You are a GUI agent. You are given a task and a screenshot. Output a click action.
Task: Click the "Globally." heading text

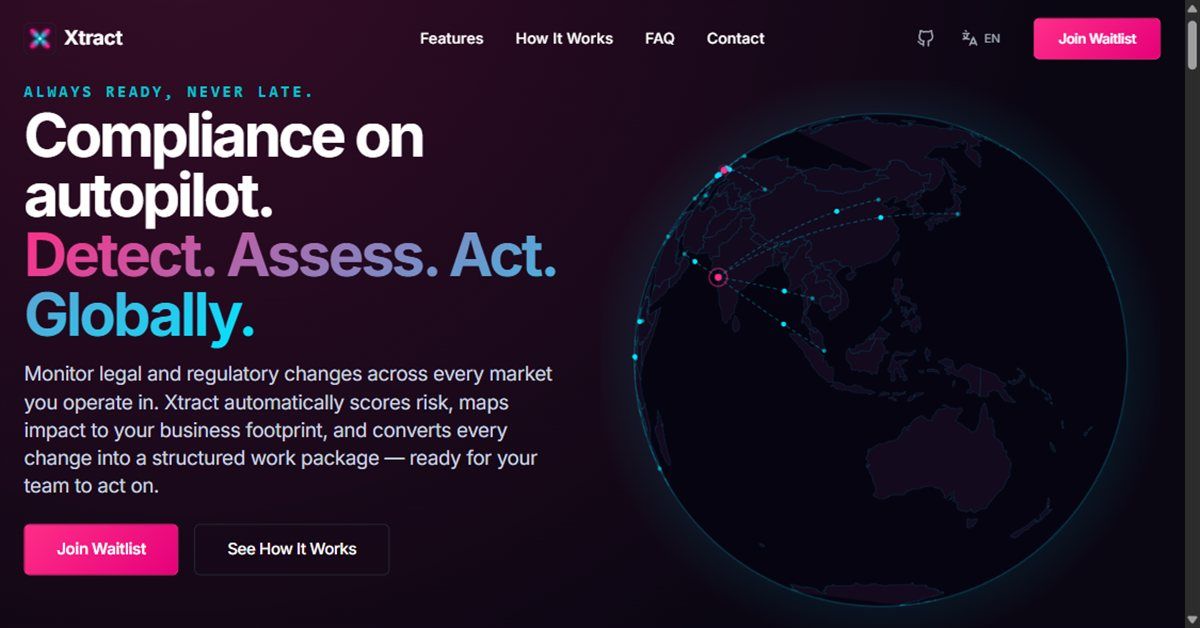pyautogui.click(x=139, y=315)
